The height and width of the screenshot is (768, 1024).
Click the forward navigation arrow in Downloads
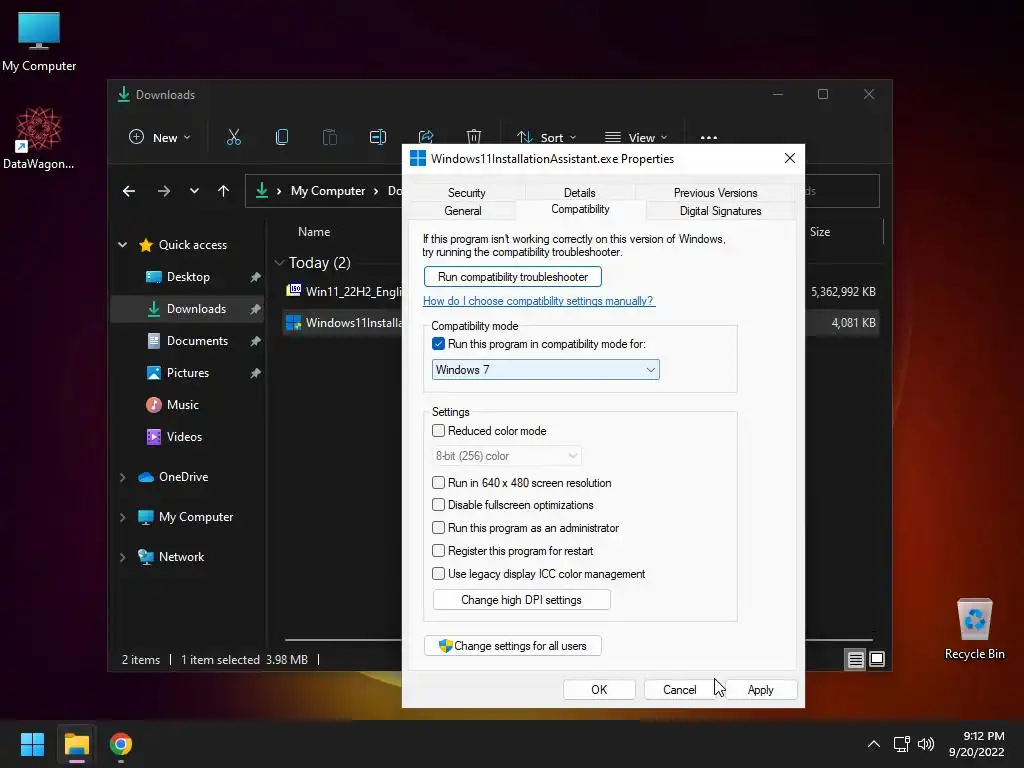[x=164, y=191]
